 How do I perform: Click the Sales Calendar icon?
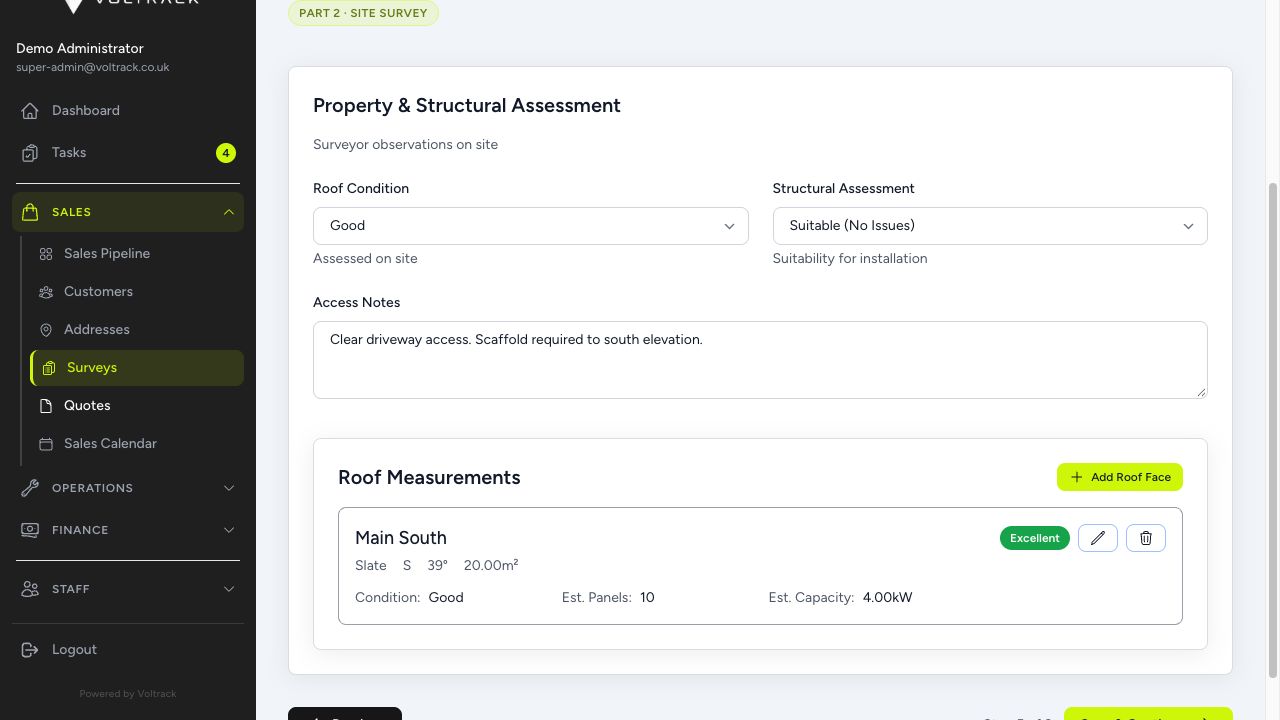click(x=46, y=444)
